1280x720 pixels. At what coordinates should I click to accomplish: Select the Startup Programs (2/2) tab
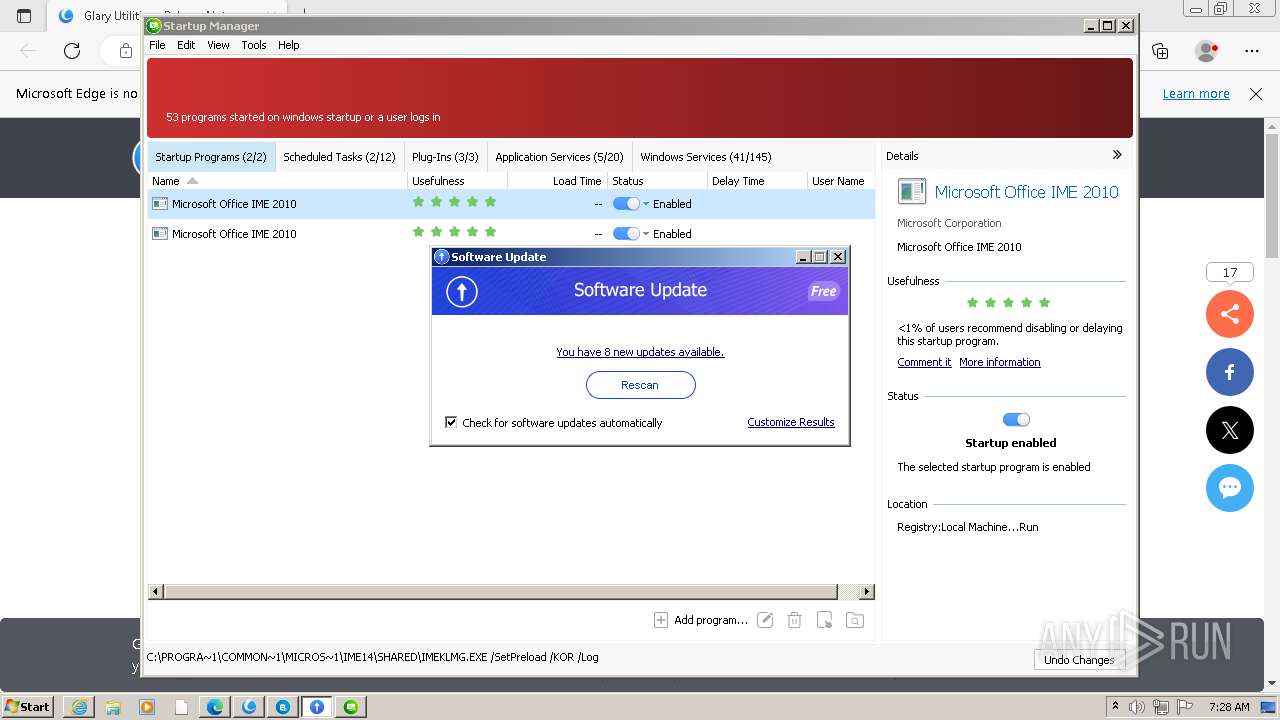[x=211, y=157]
